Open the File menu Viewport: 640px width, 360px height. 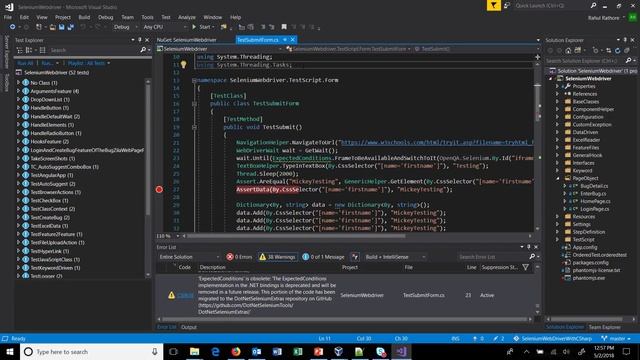point(8,17)
